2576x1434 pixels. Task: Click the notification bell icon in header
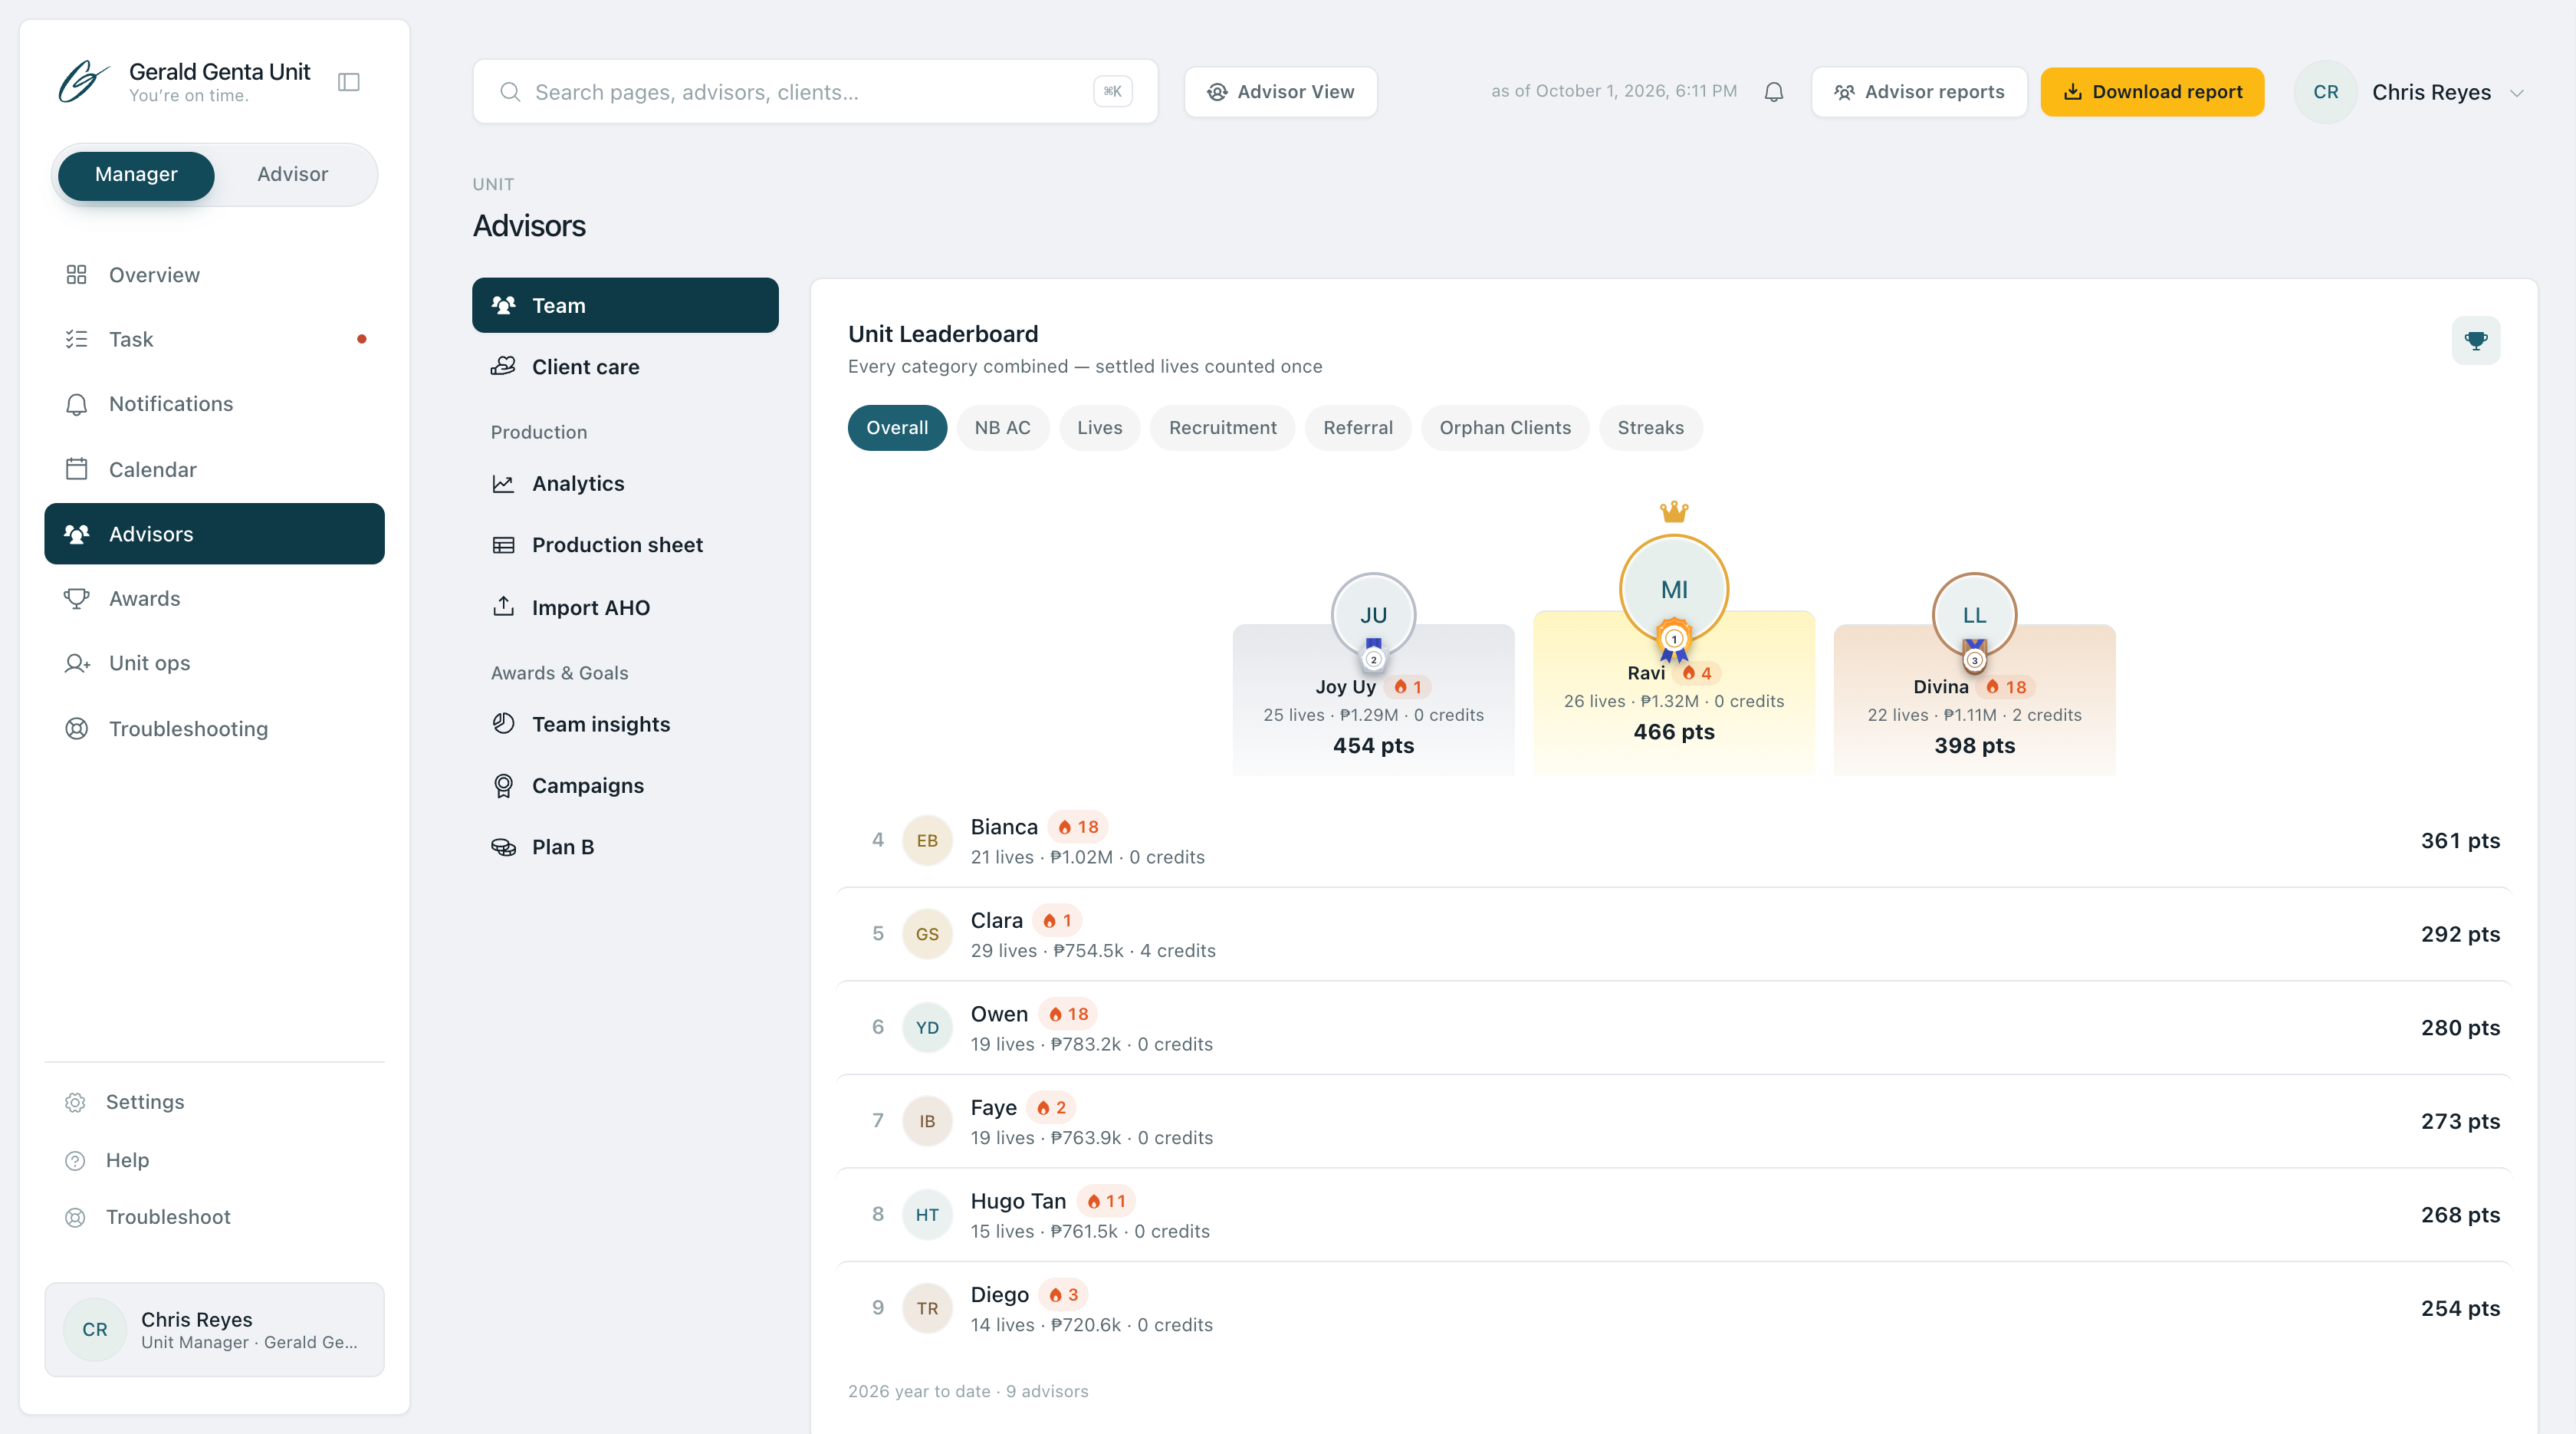point(1773,92)
